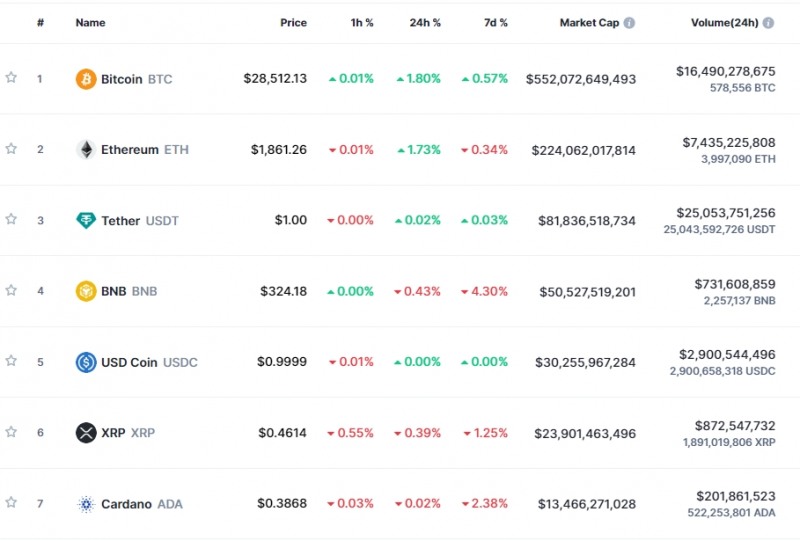Click the Ethereum logo icon

(x=86, y=150)
